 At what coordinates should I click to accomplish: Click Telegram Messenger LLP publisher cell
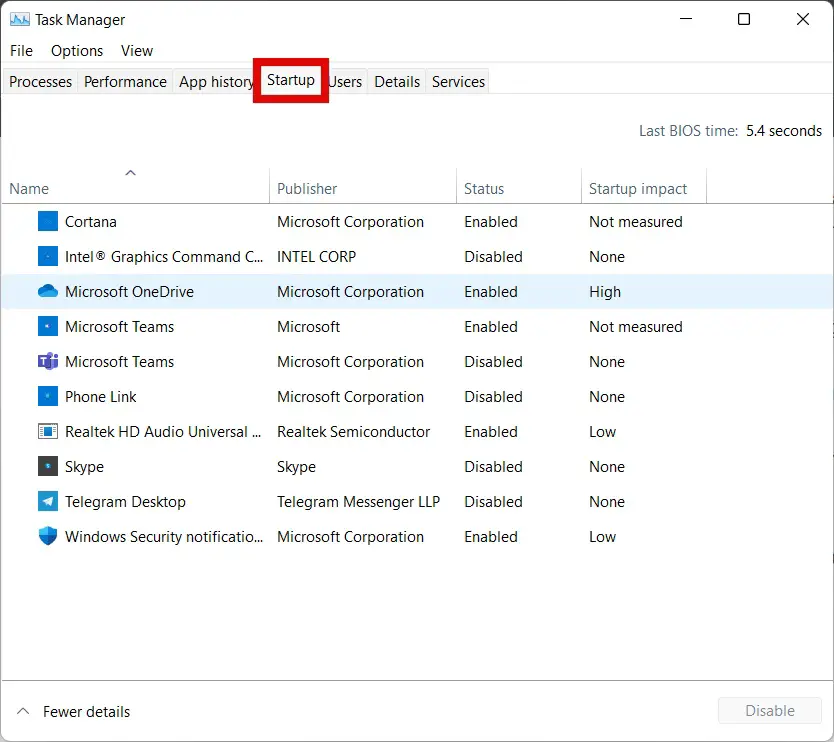click(x=358, y=502)
